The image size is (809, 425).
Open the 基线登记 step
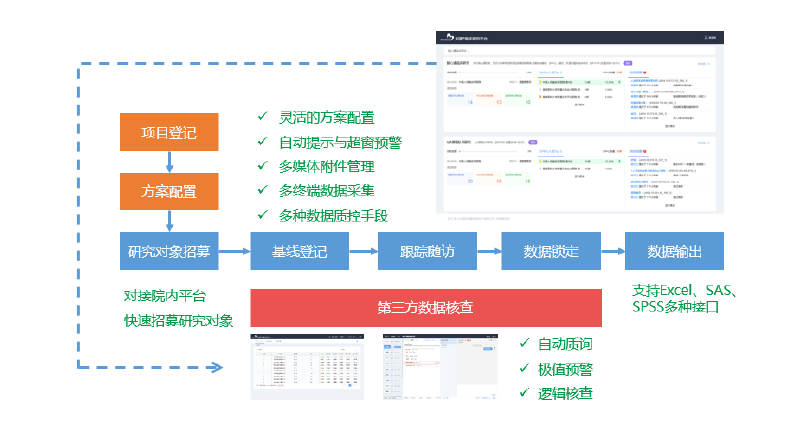[300, 251]
